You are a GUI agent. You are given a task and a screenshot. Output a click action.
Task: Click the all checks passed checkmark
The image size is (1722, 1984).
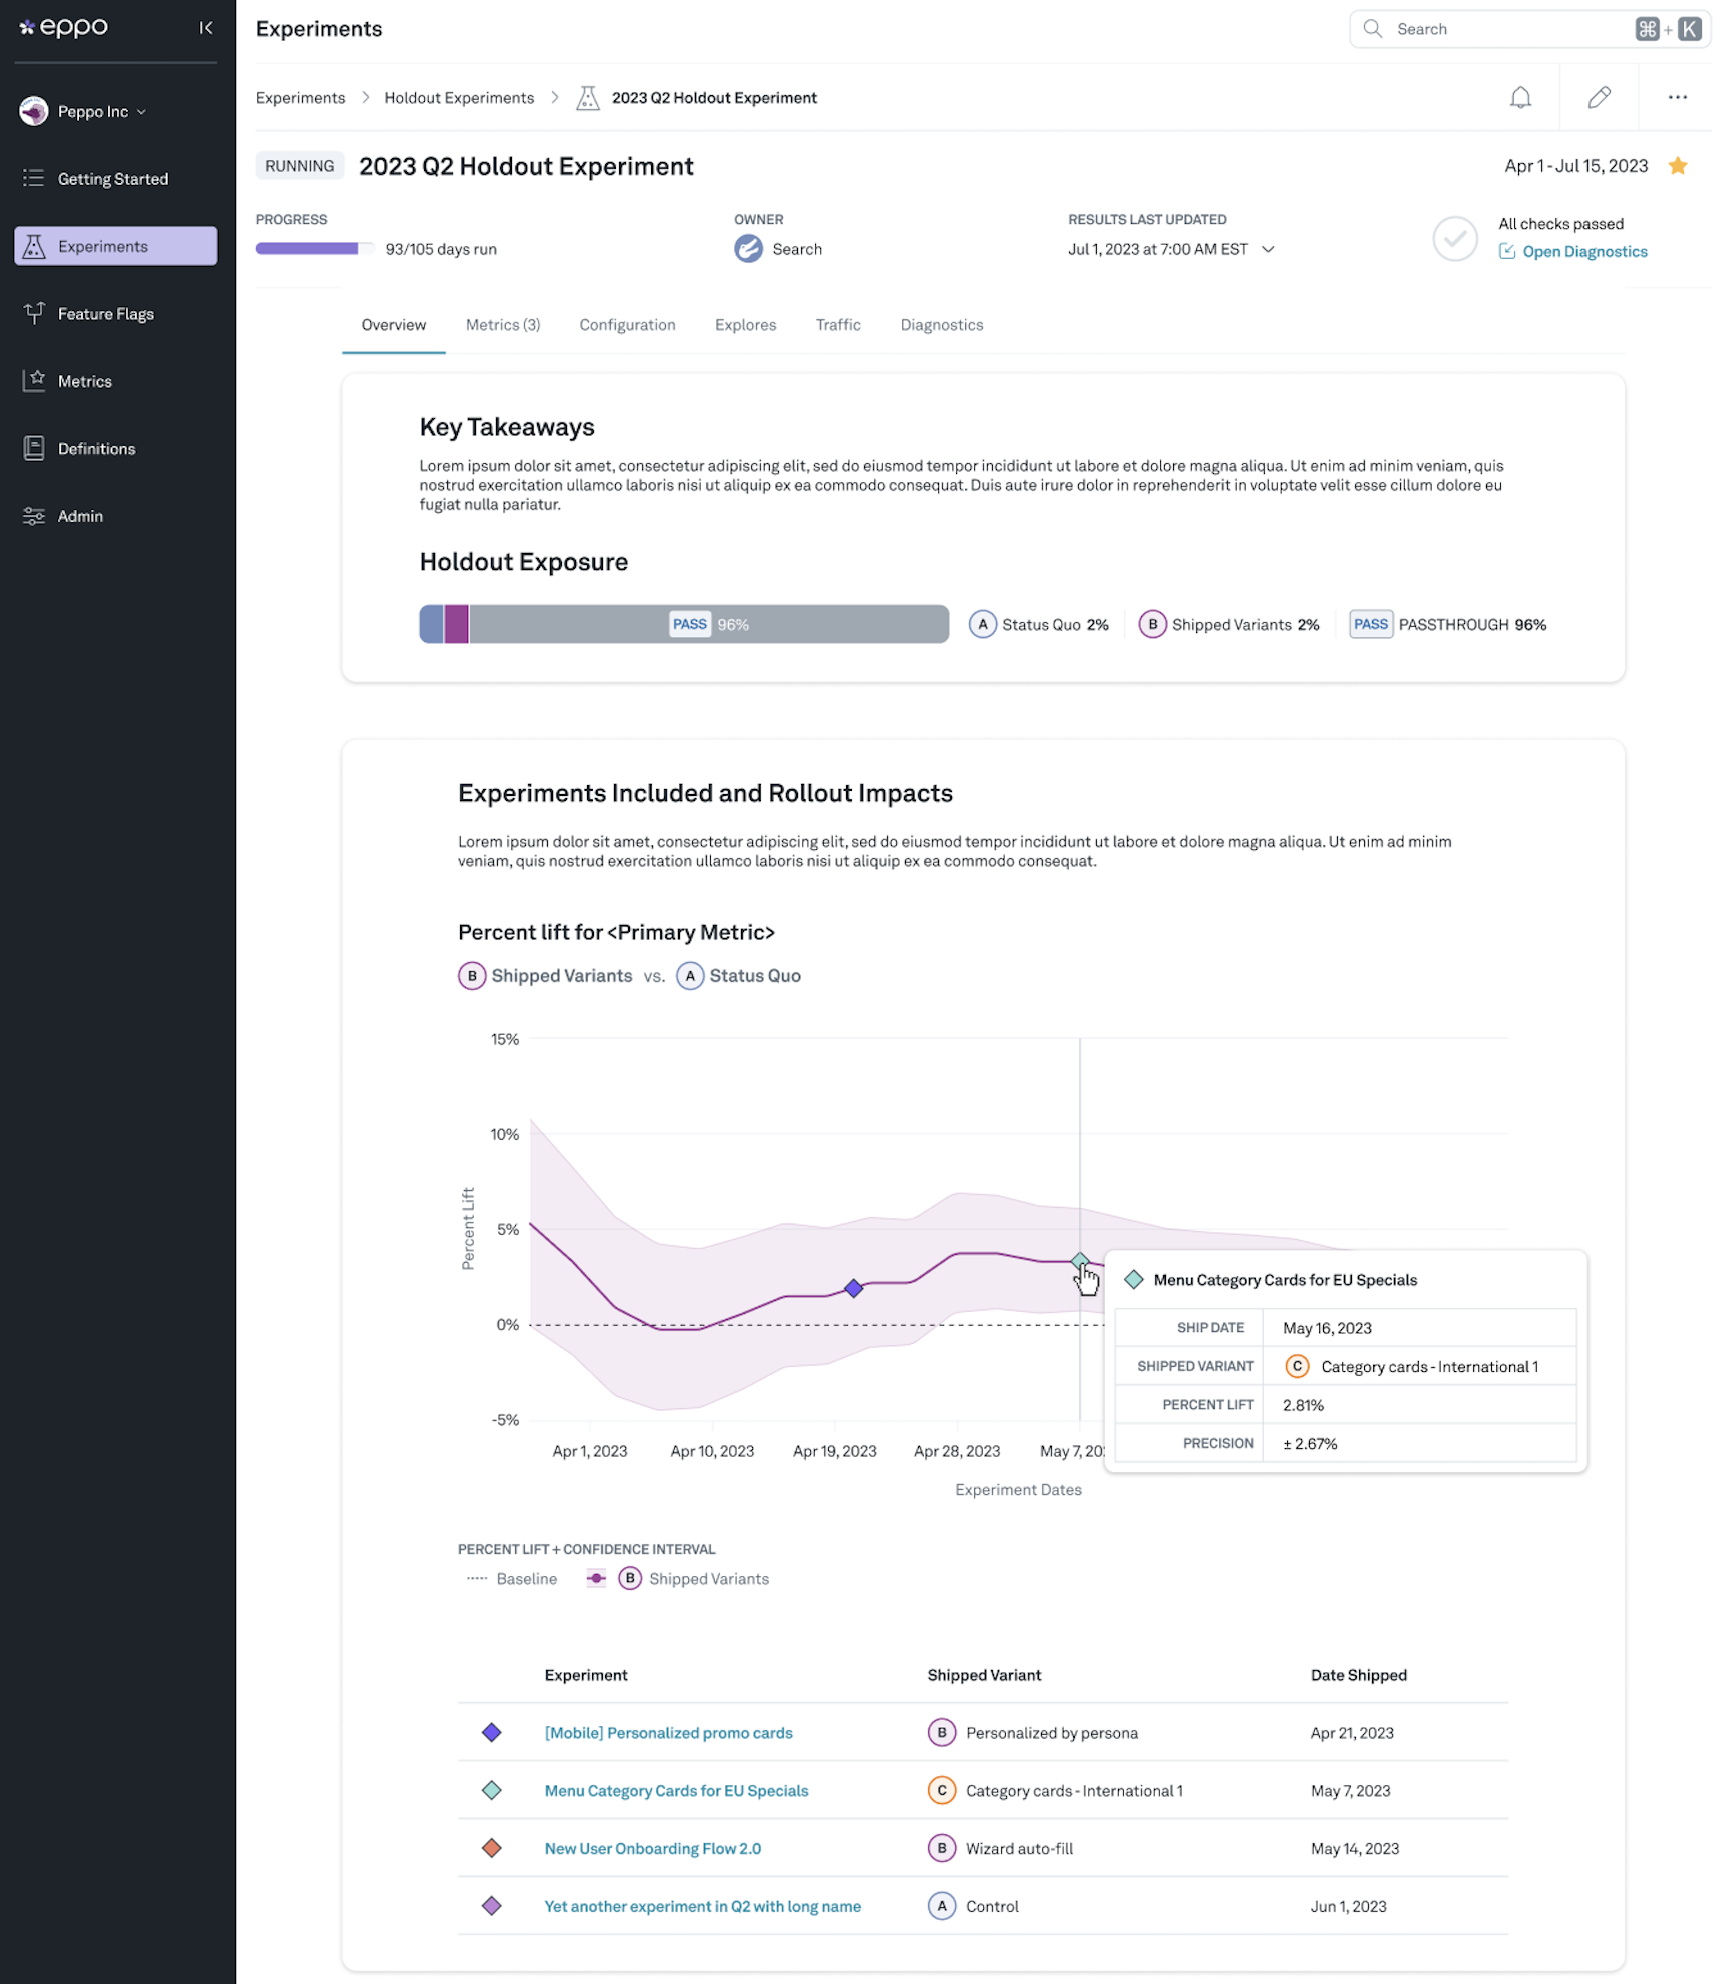[1455, 239]
